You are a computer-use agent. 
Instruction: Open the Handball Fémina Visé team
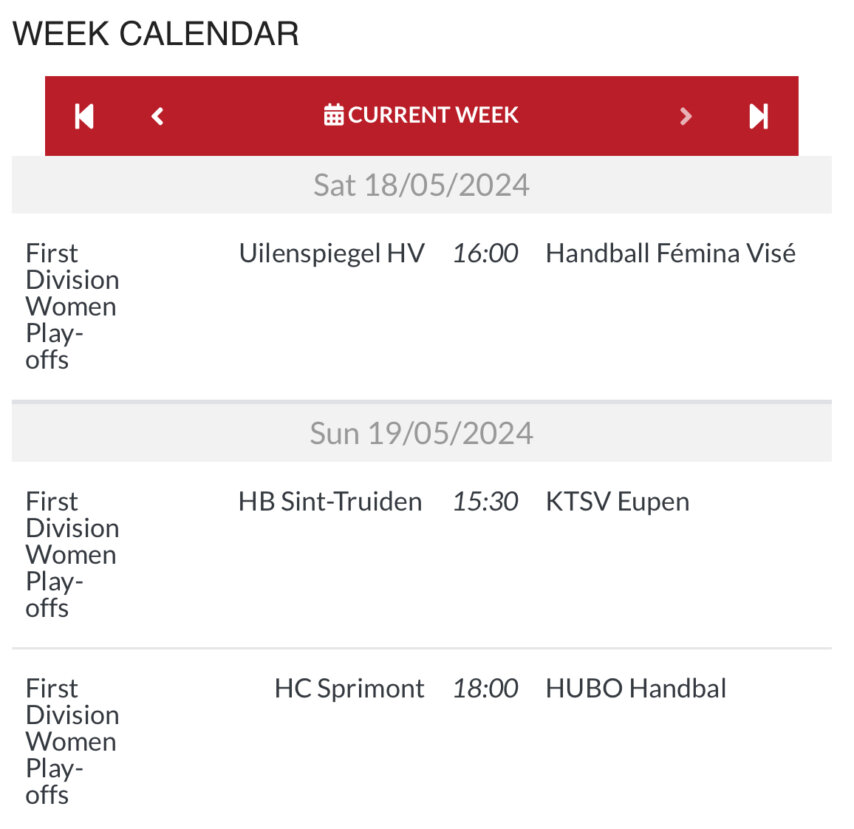(670, 253)
